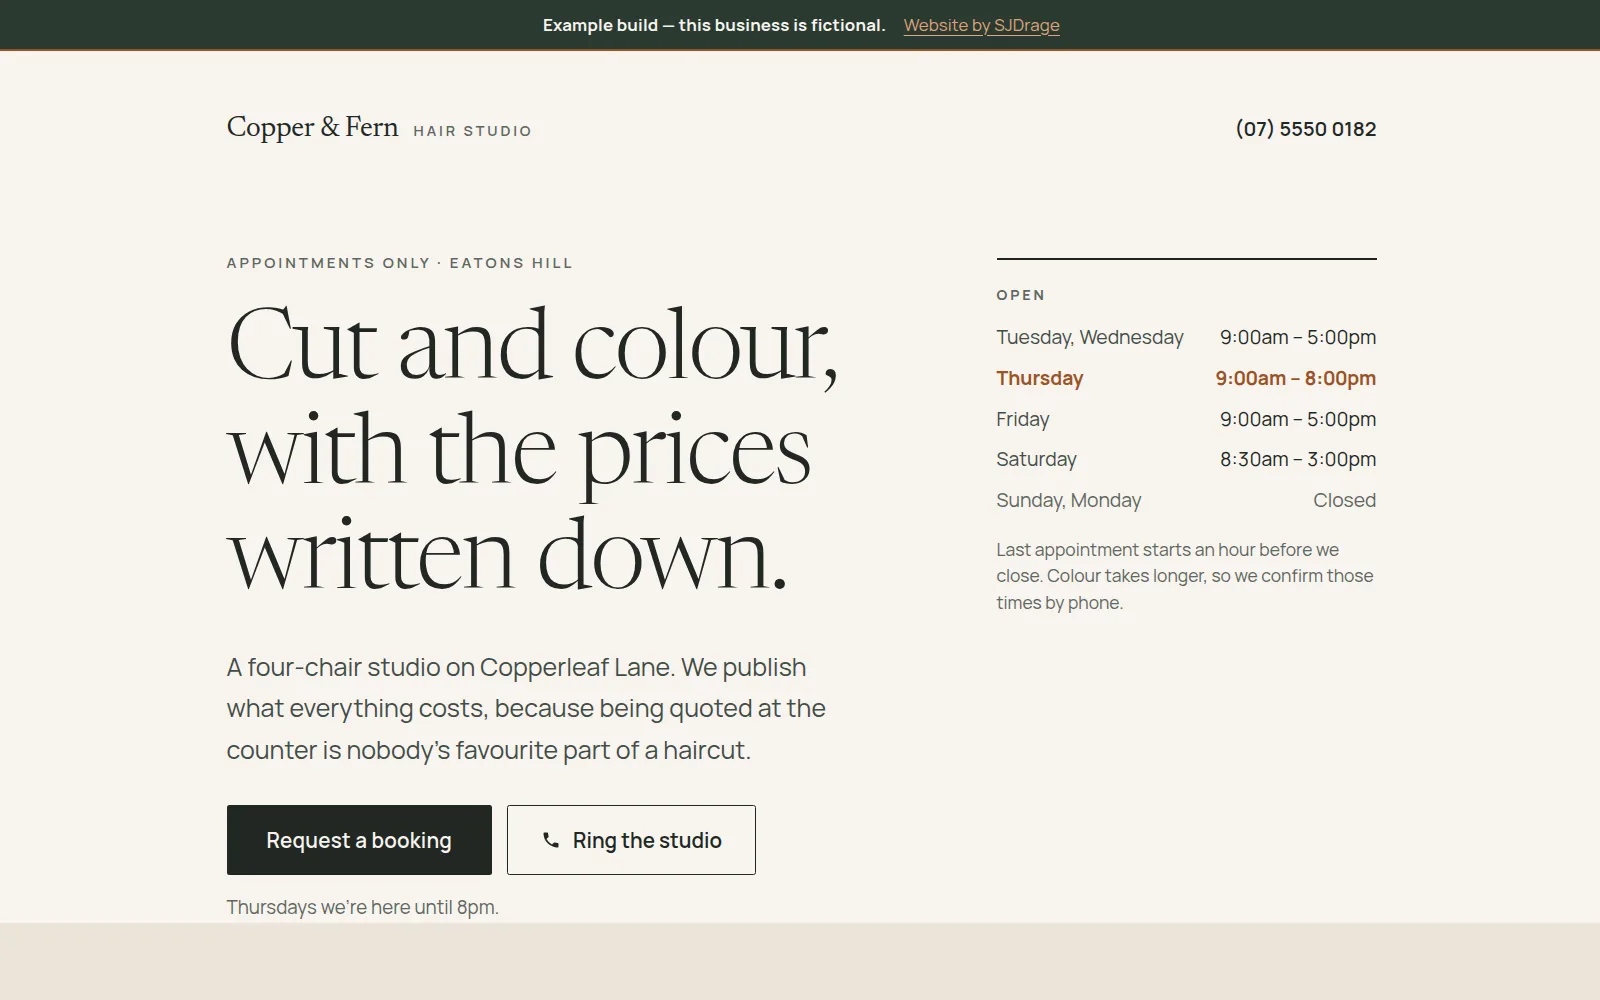Open the Website by SJDrage link

pos(981,25)
